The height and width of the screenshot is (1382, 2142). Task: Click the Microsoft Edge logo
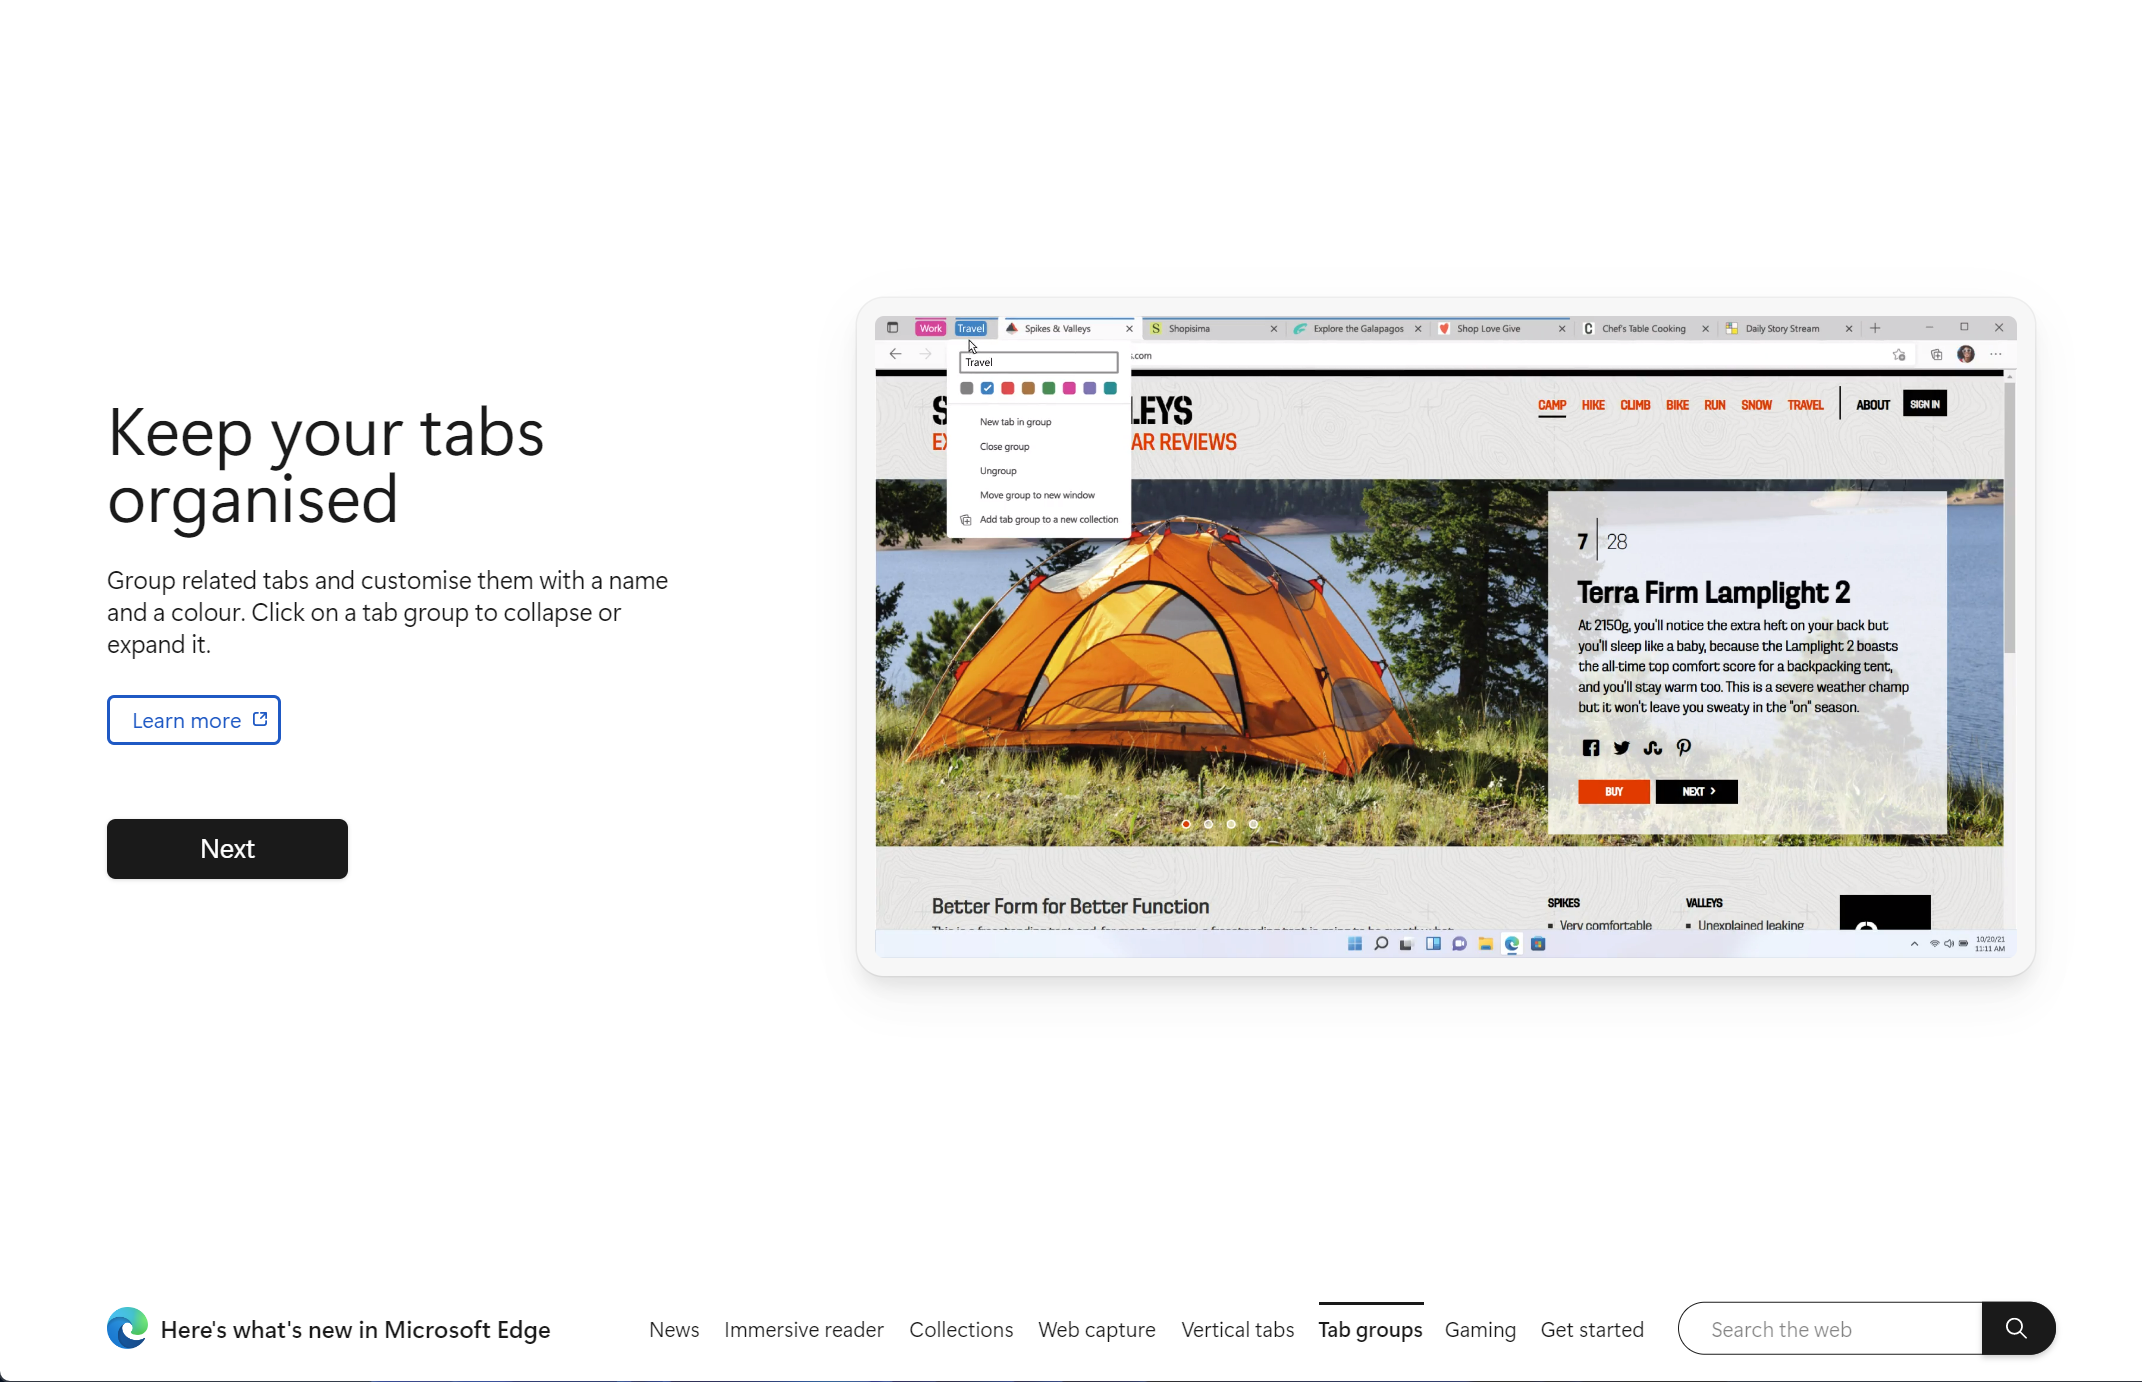click(x=127, y=1328)
